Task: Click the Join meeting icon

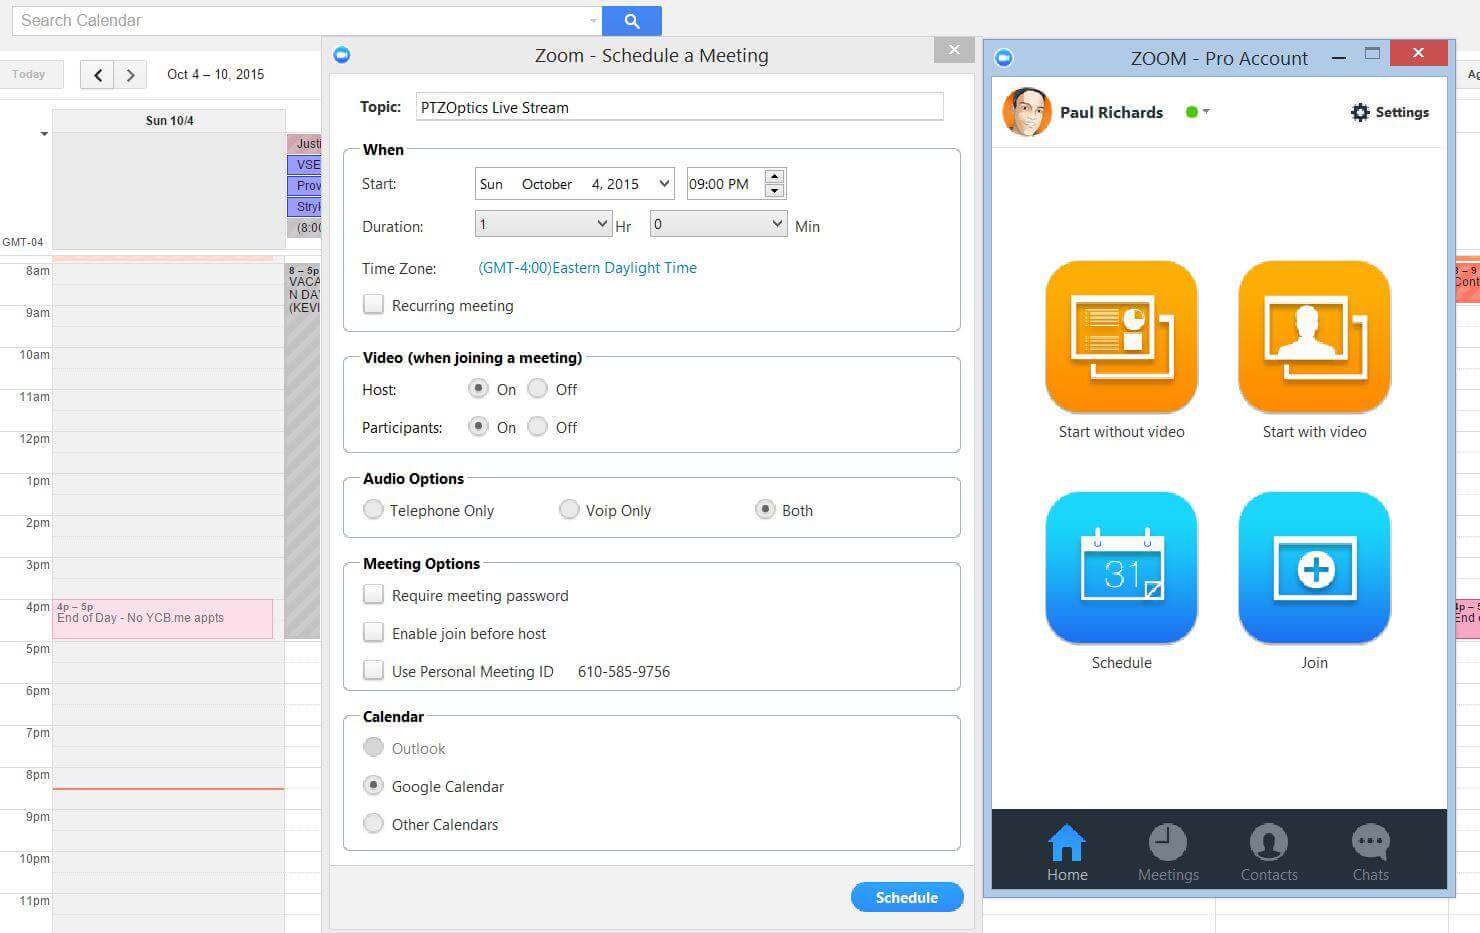Action: pos(1314,568)
